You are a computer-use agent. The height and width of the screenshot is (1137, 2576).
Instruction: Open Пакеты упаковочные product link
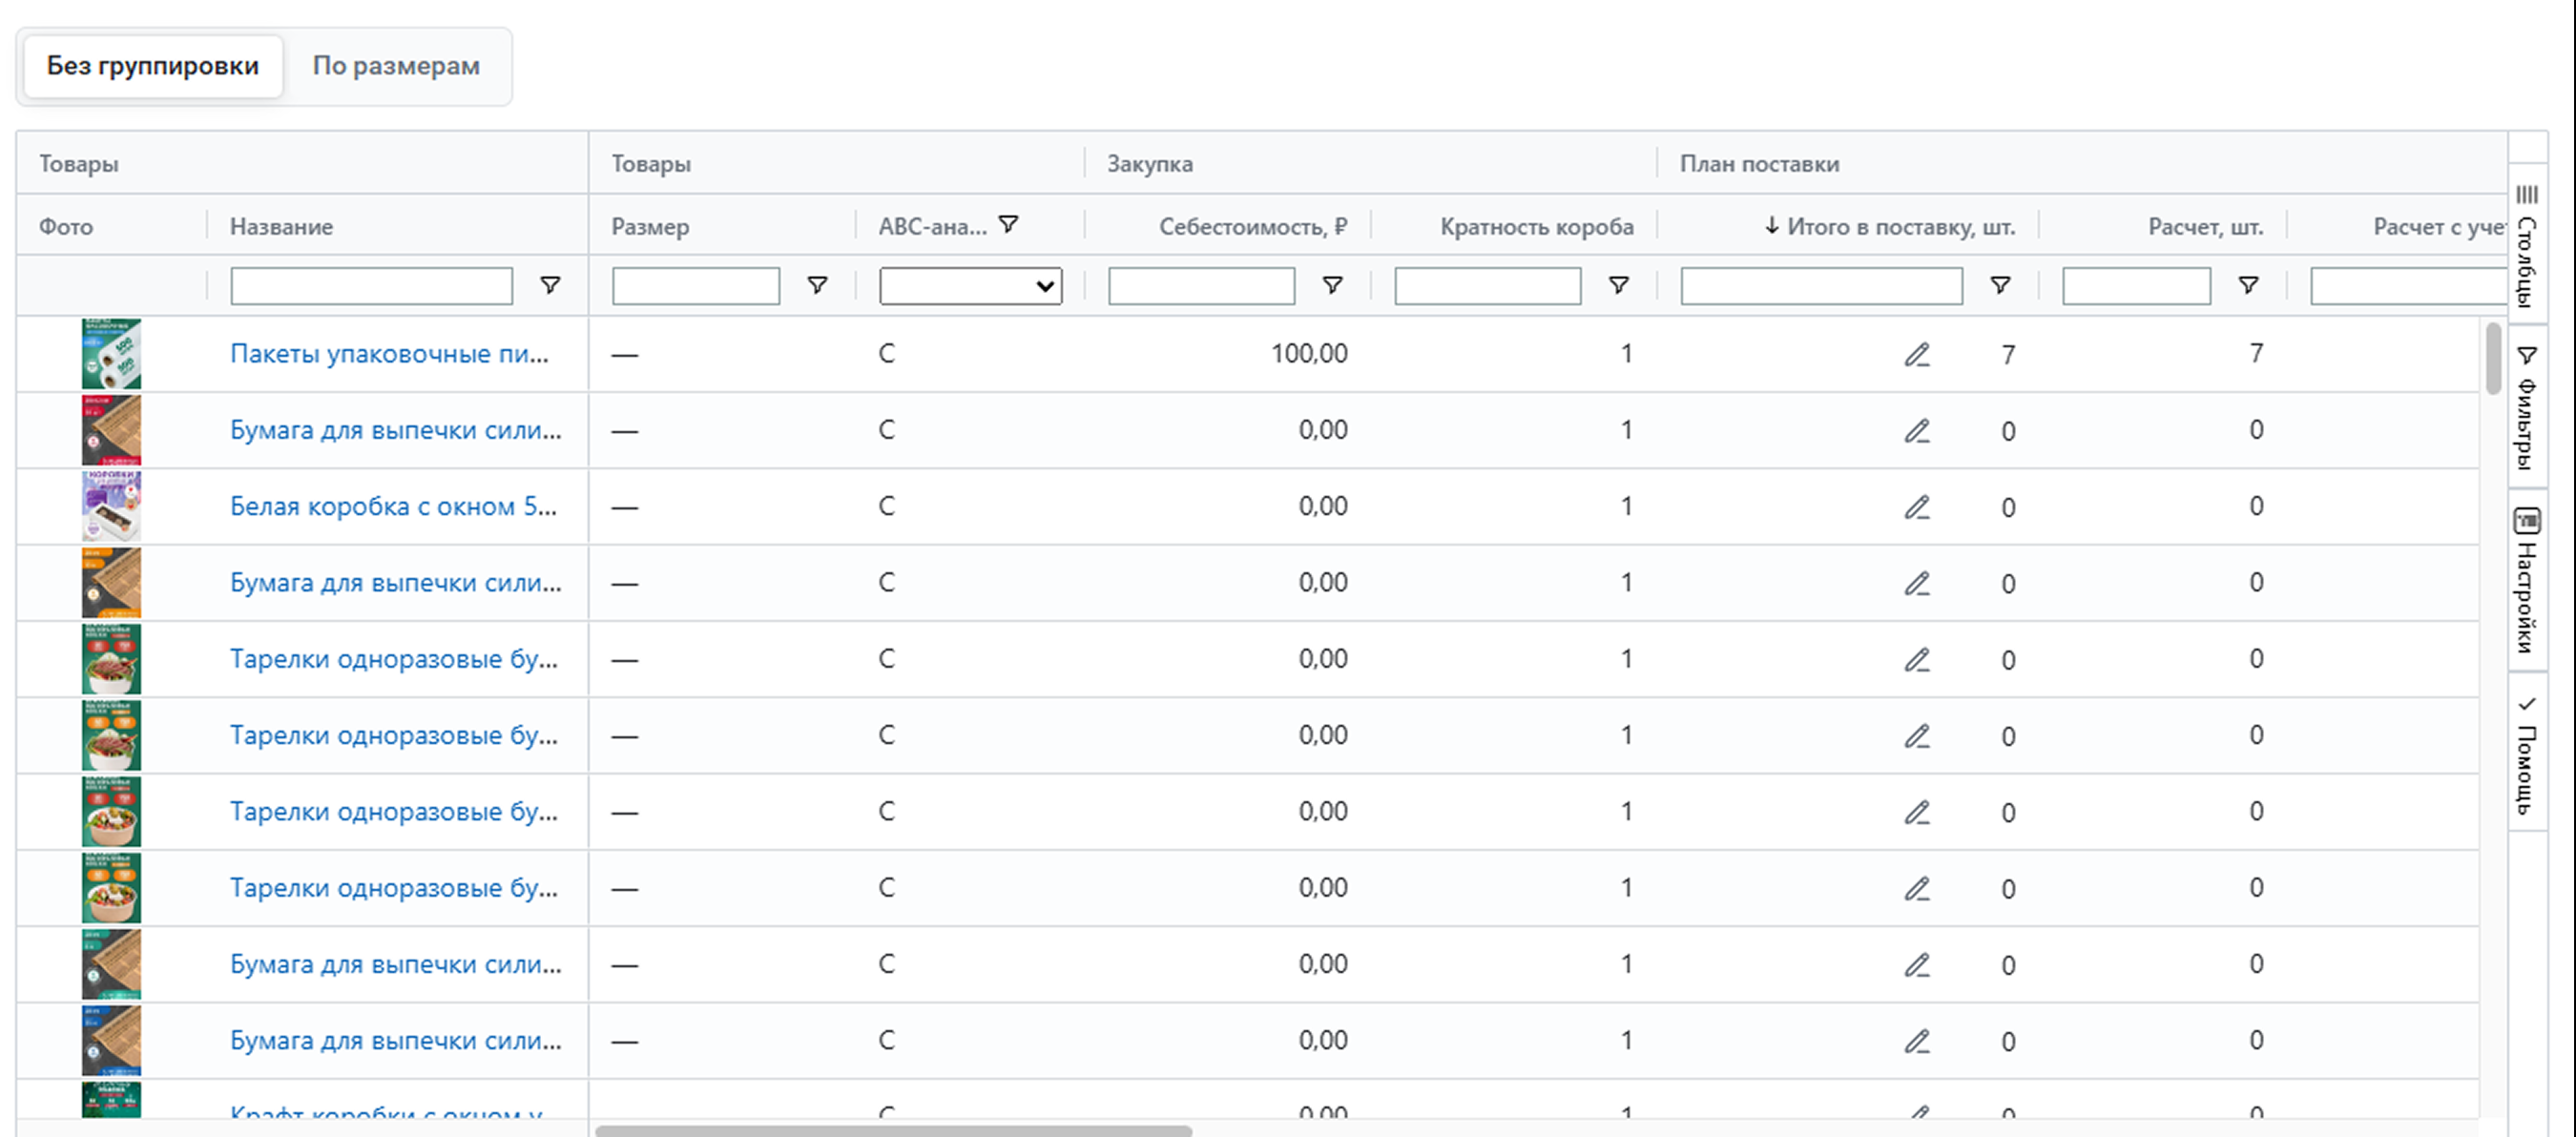click(x=389, y=354)
